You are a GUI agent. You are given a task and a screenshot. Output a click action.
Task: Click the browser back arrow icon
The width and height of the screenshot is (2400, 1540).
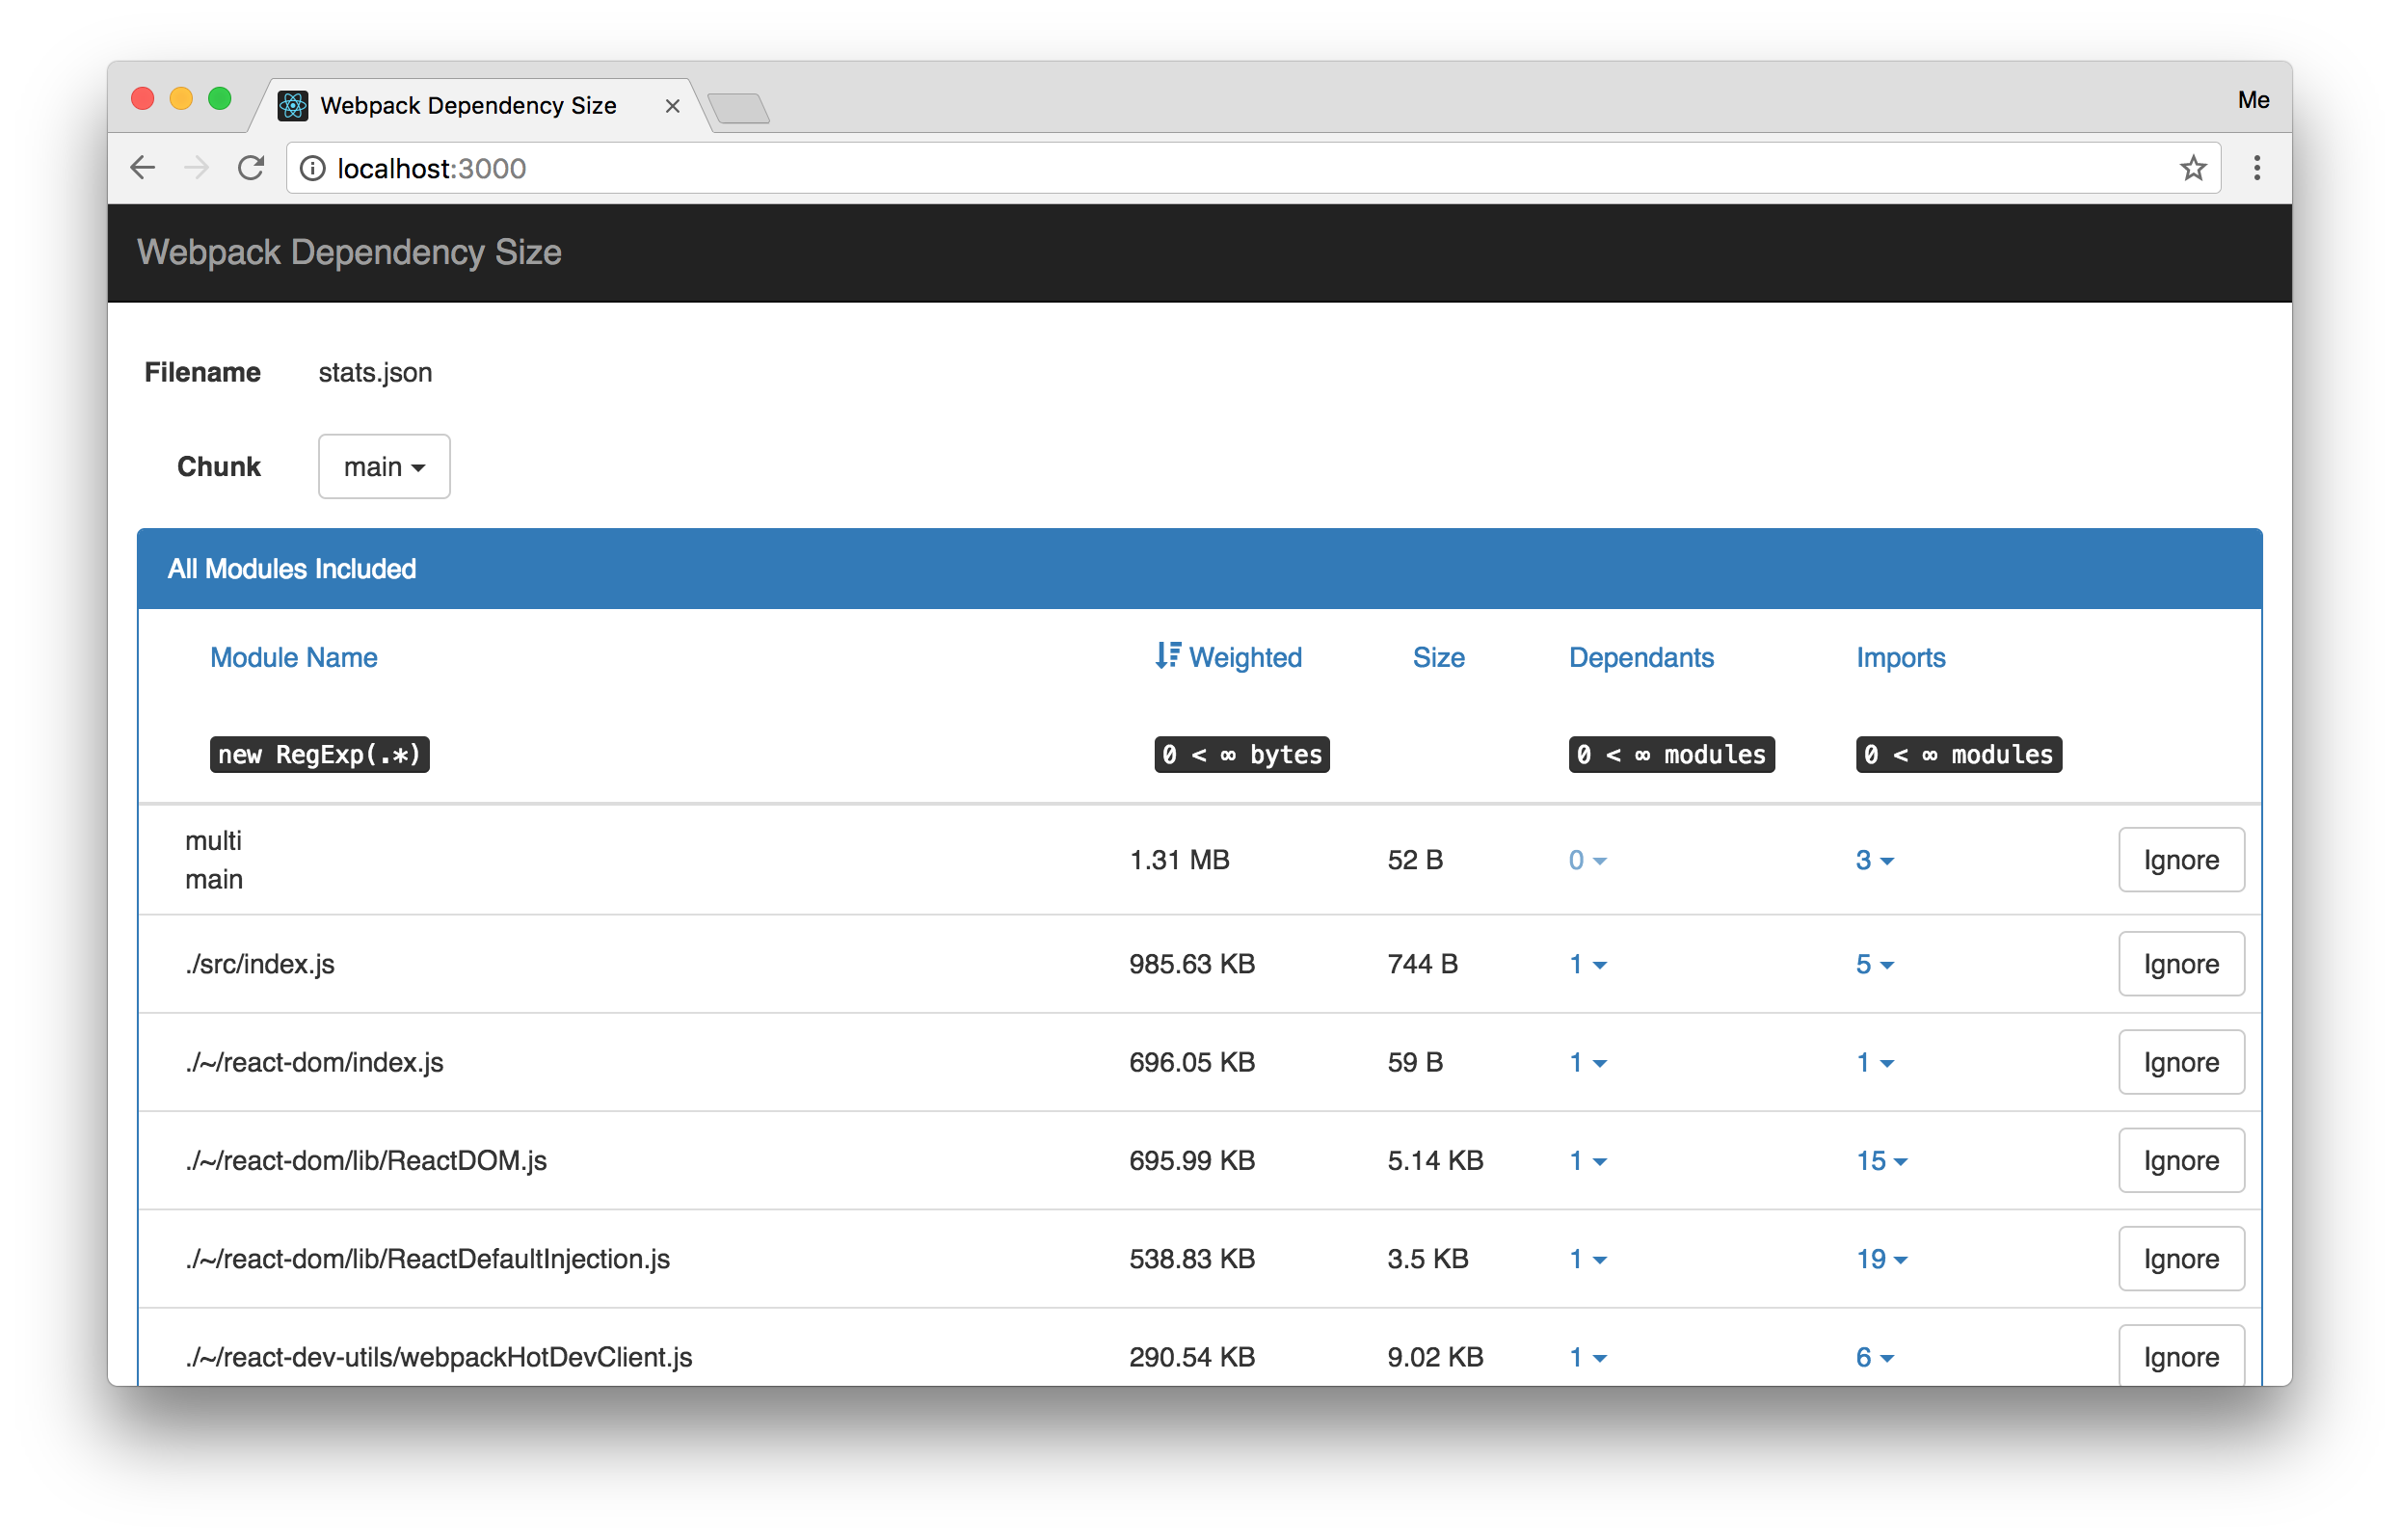143,168
